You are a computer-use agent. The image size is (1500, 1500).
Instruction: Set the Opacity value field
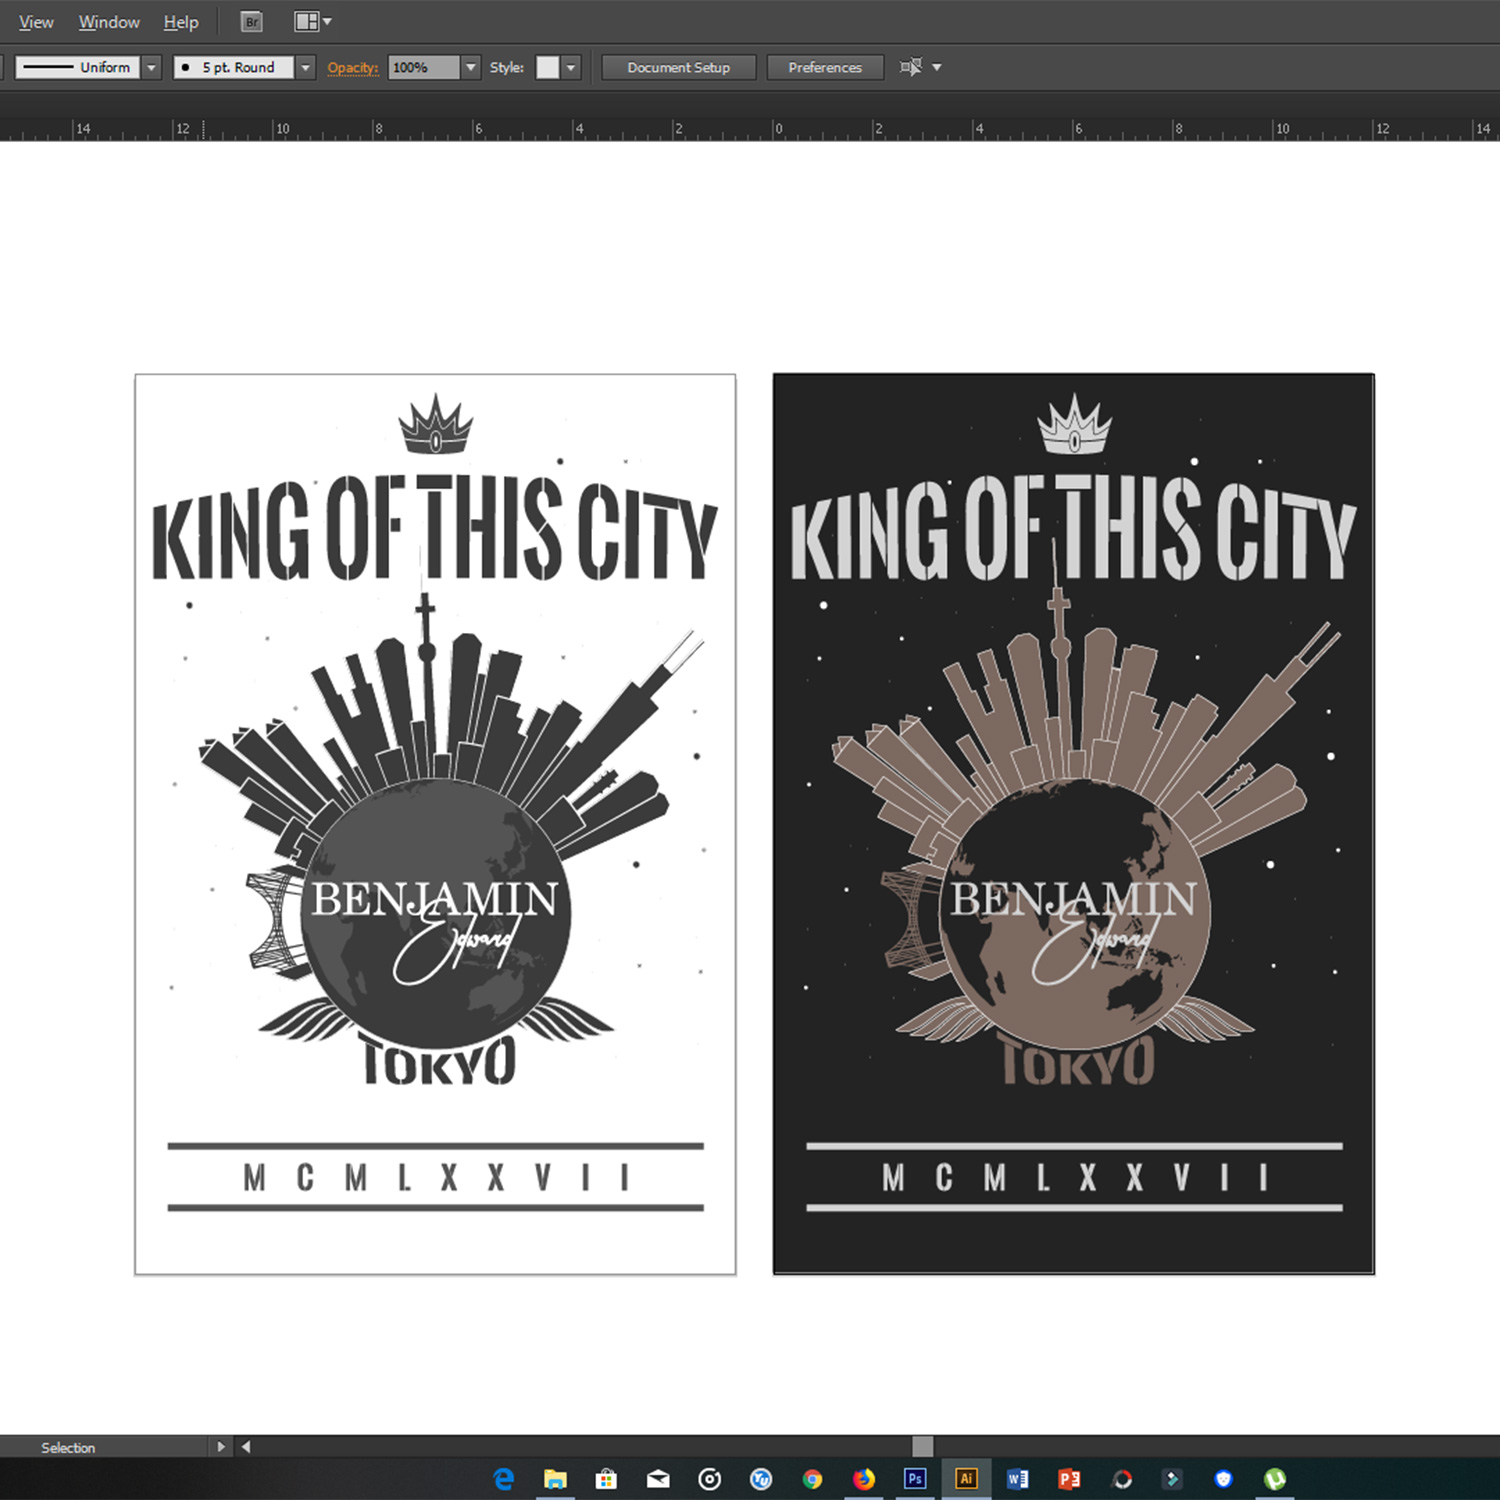tap(424, 67)
